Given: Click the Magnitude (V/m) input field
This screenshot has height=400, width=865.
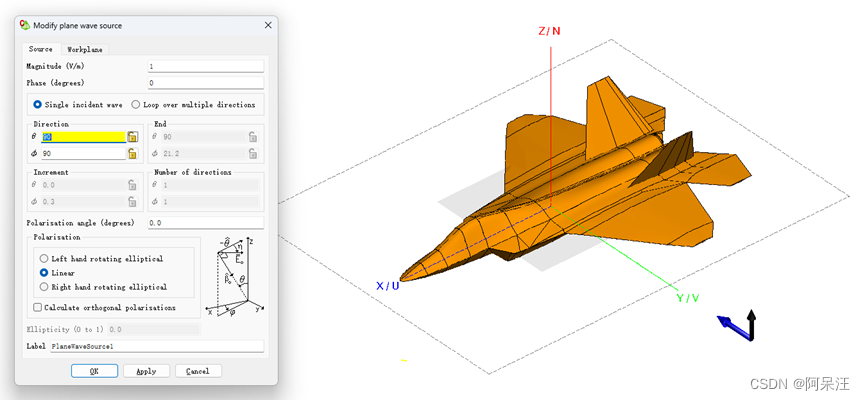Looking at the screenshot, I should (206, 66).
